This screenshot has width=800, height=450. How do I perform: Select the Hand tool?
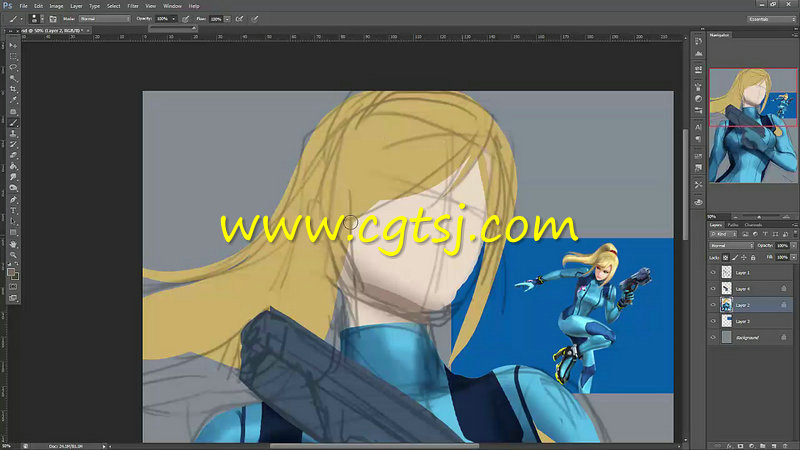(13, 244)
